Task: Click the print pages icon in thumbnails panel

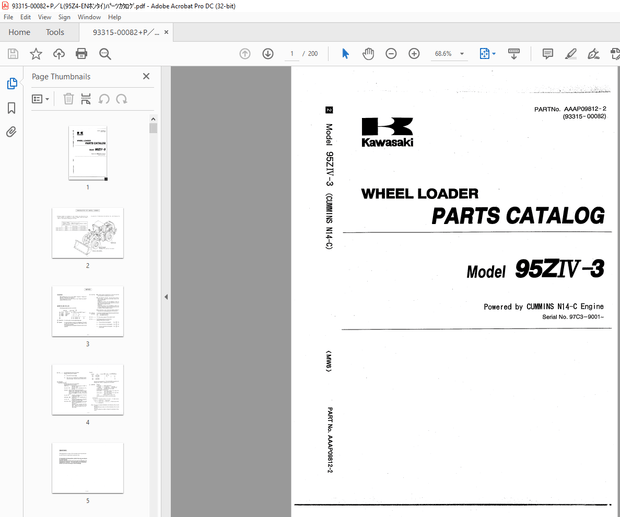Action: point(86,99)
